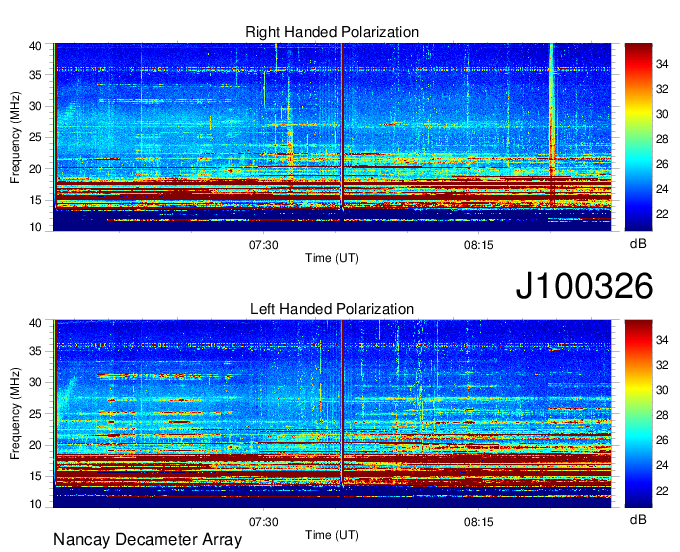The image size is (680, 552).
Task: Click the 22 value on top color bar scale
Action: pos(662,214)
